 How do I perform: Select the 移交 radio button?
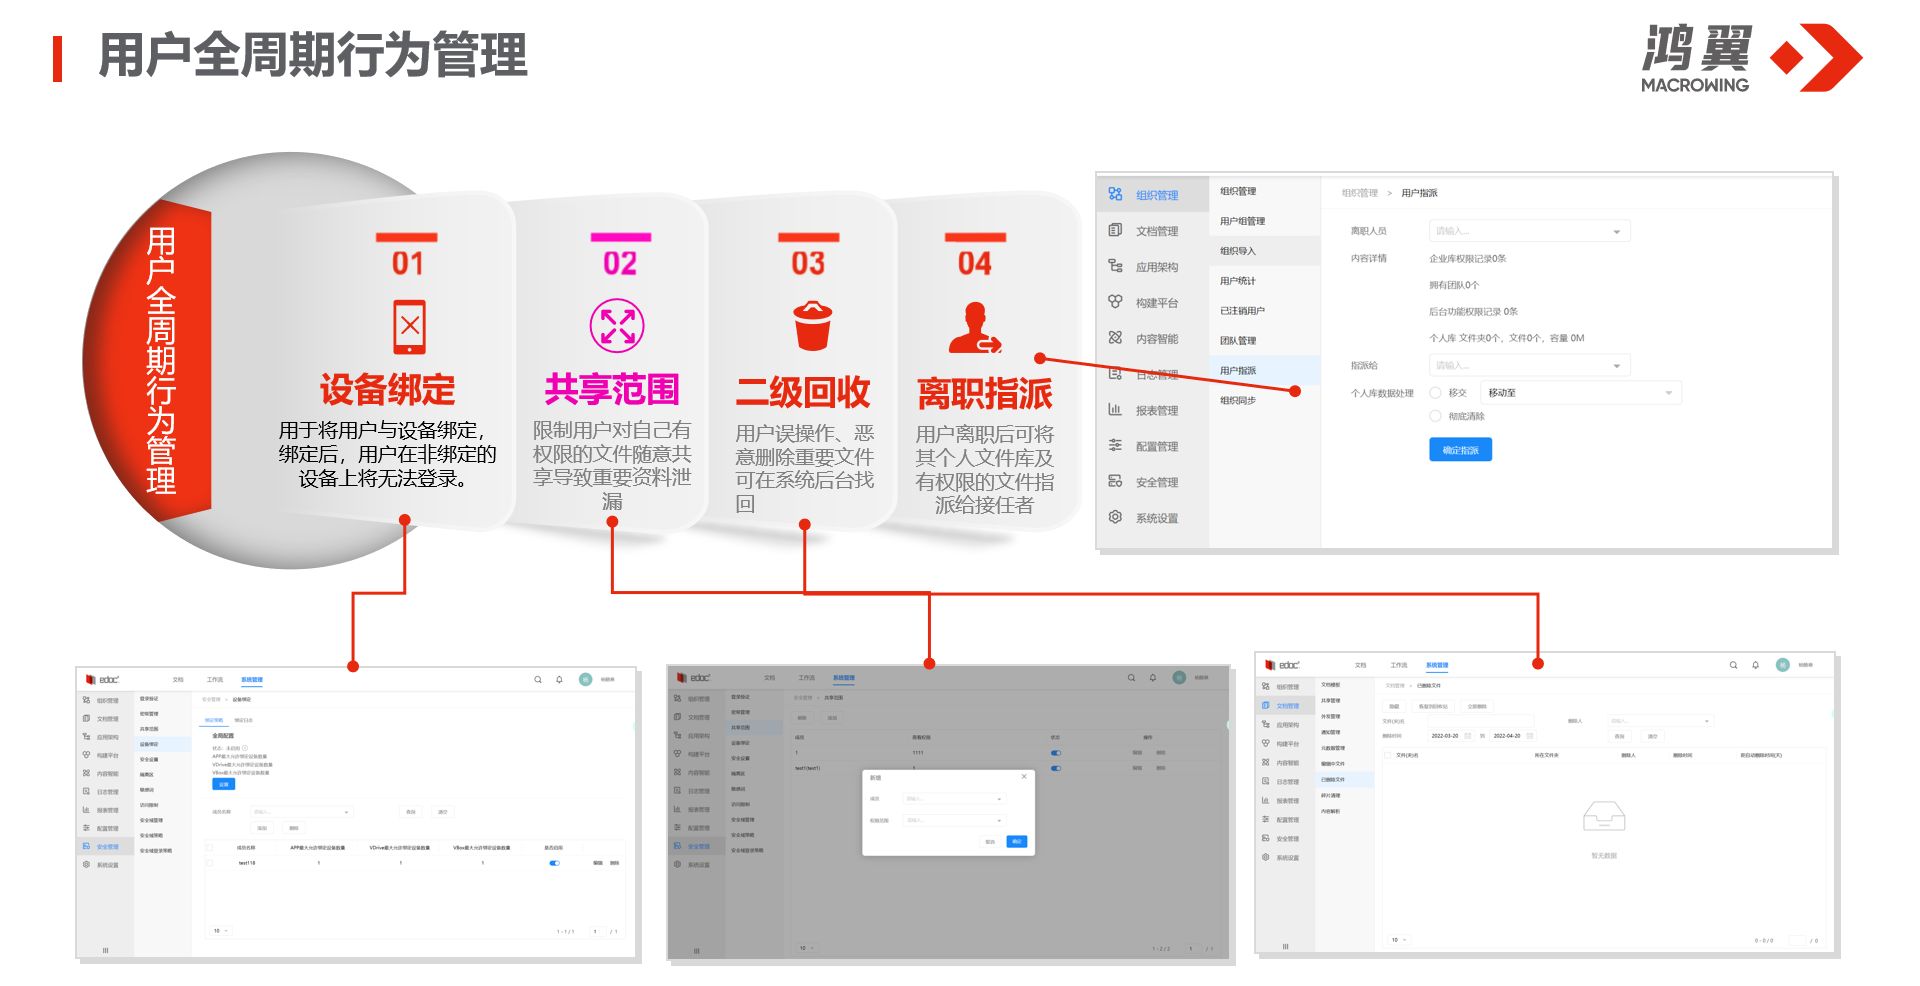click(x=1435, y=393)
